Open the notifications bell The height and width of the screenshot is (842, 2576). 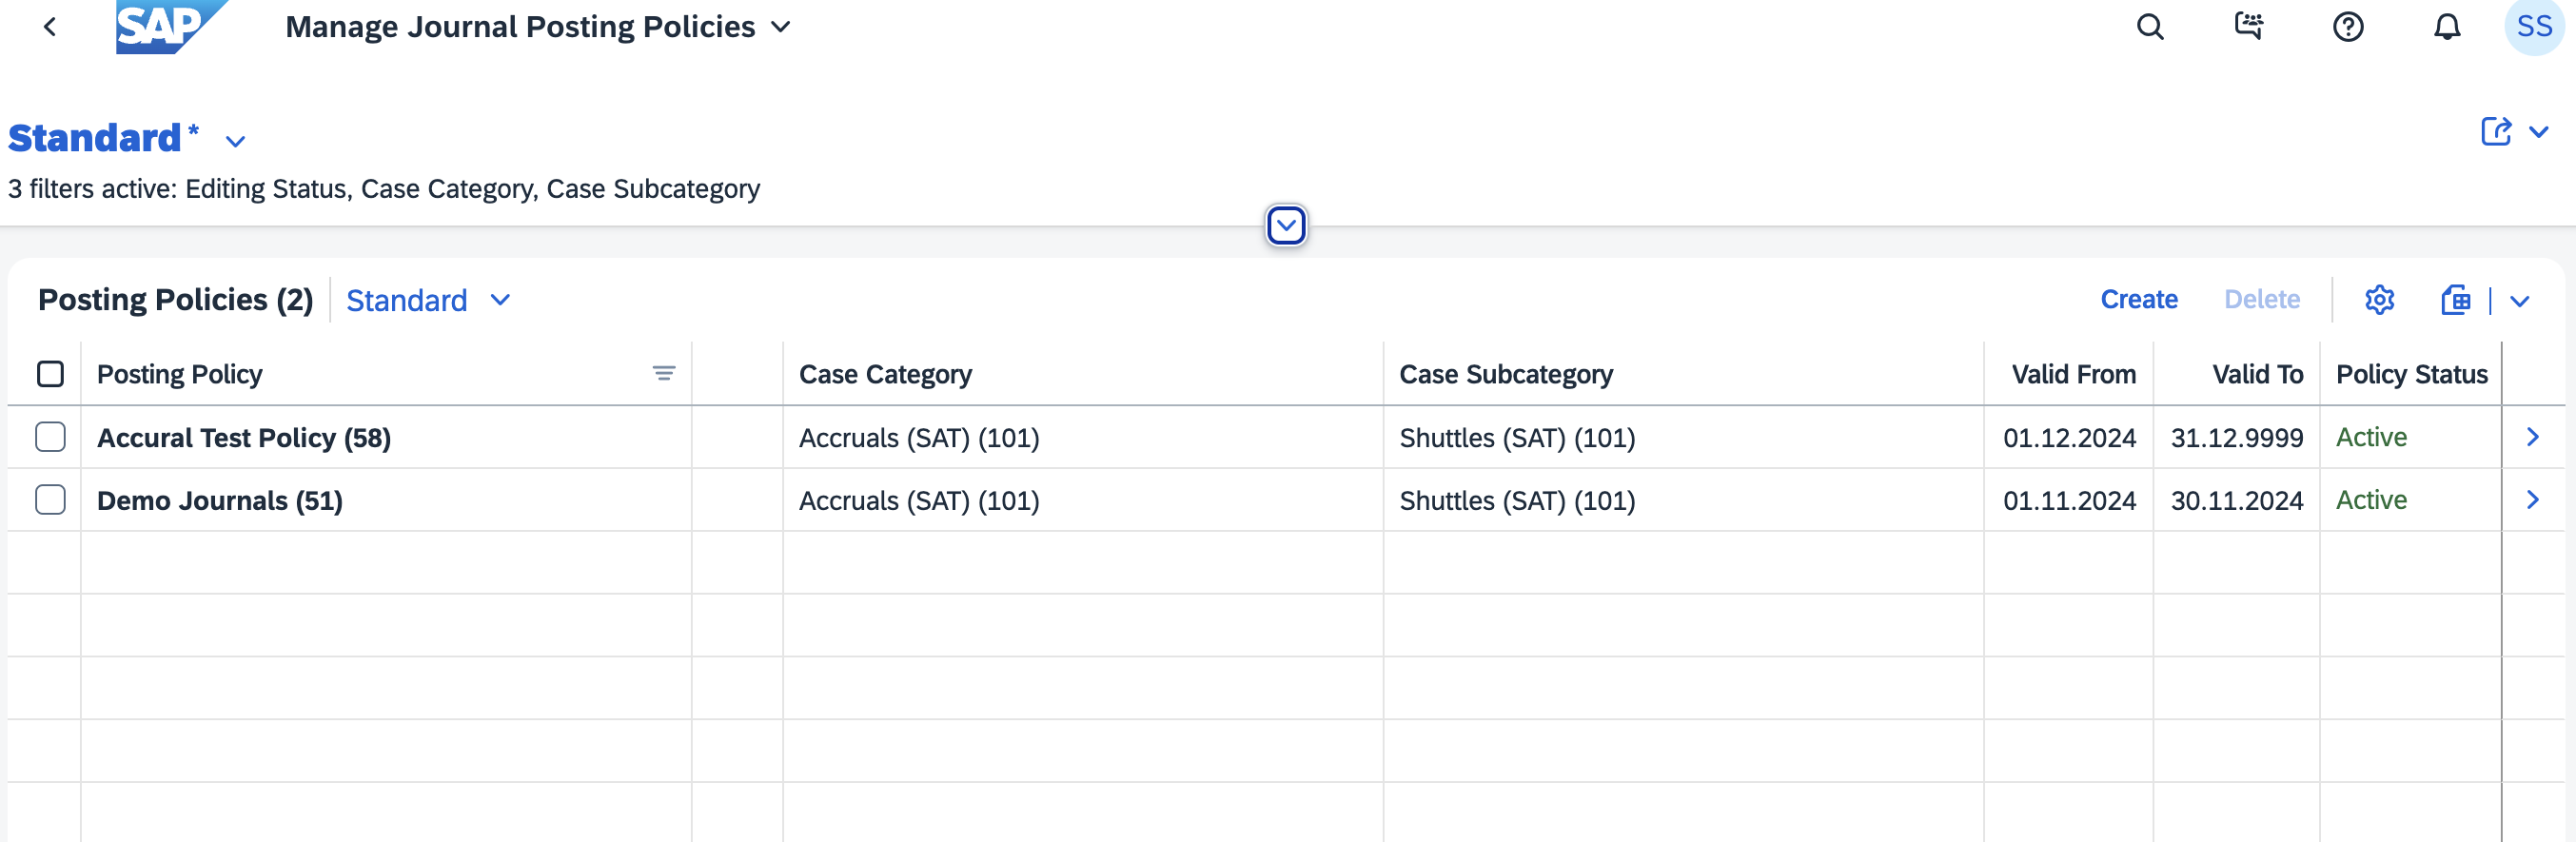tap(2447, 27)
